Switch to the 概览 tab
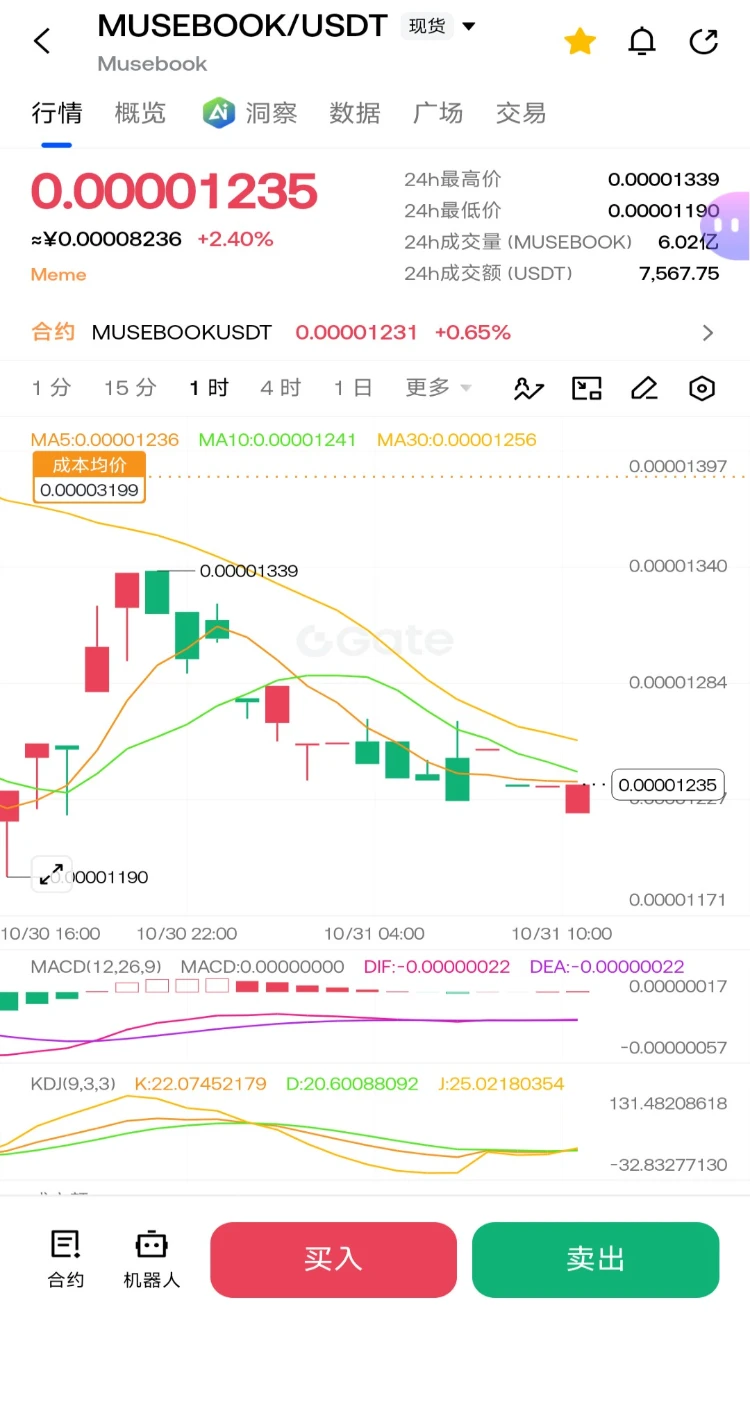This screenshot has height=1407, width=750. [x=140, y=113]
